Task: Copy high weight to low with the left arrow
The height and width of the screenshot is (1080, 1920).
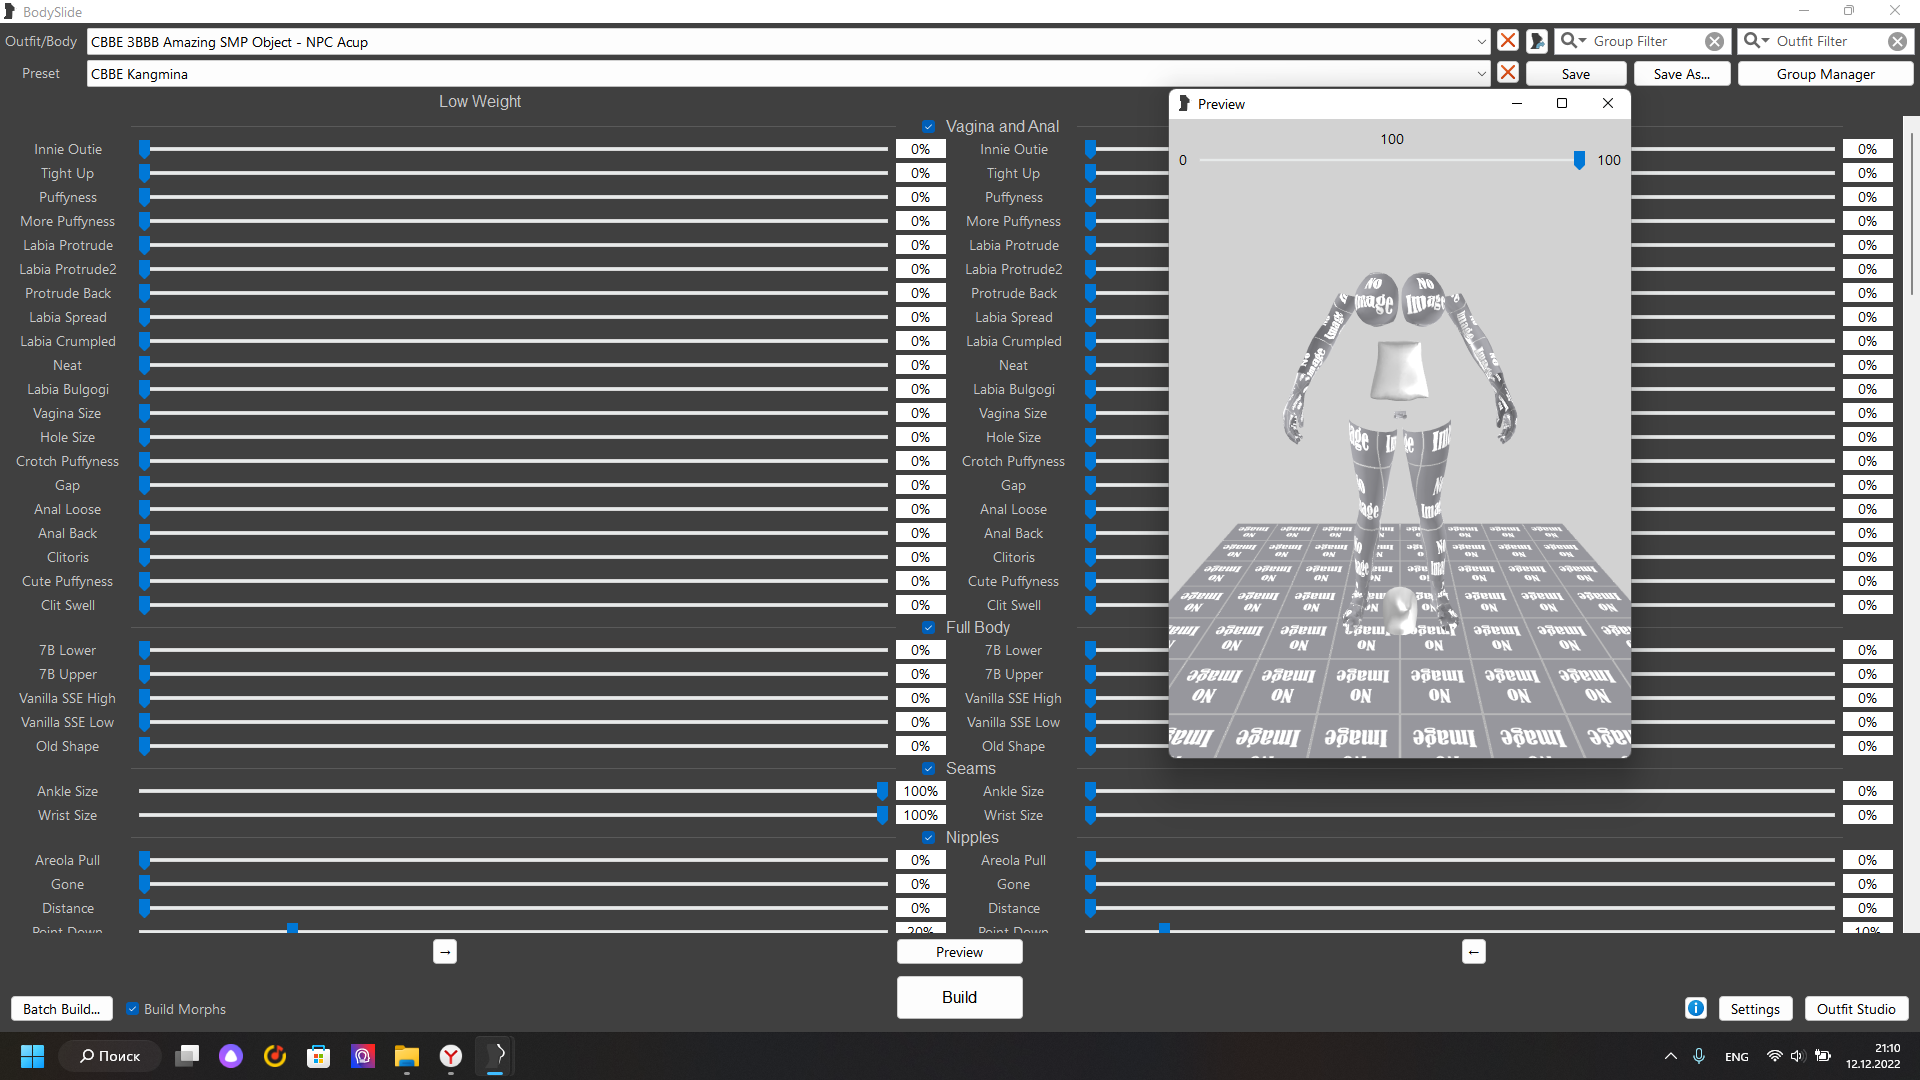Action: click(x=1473, y=952)
